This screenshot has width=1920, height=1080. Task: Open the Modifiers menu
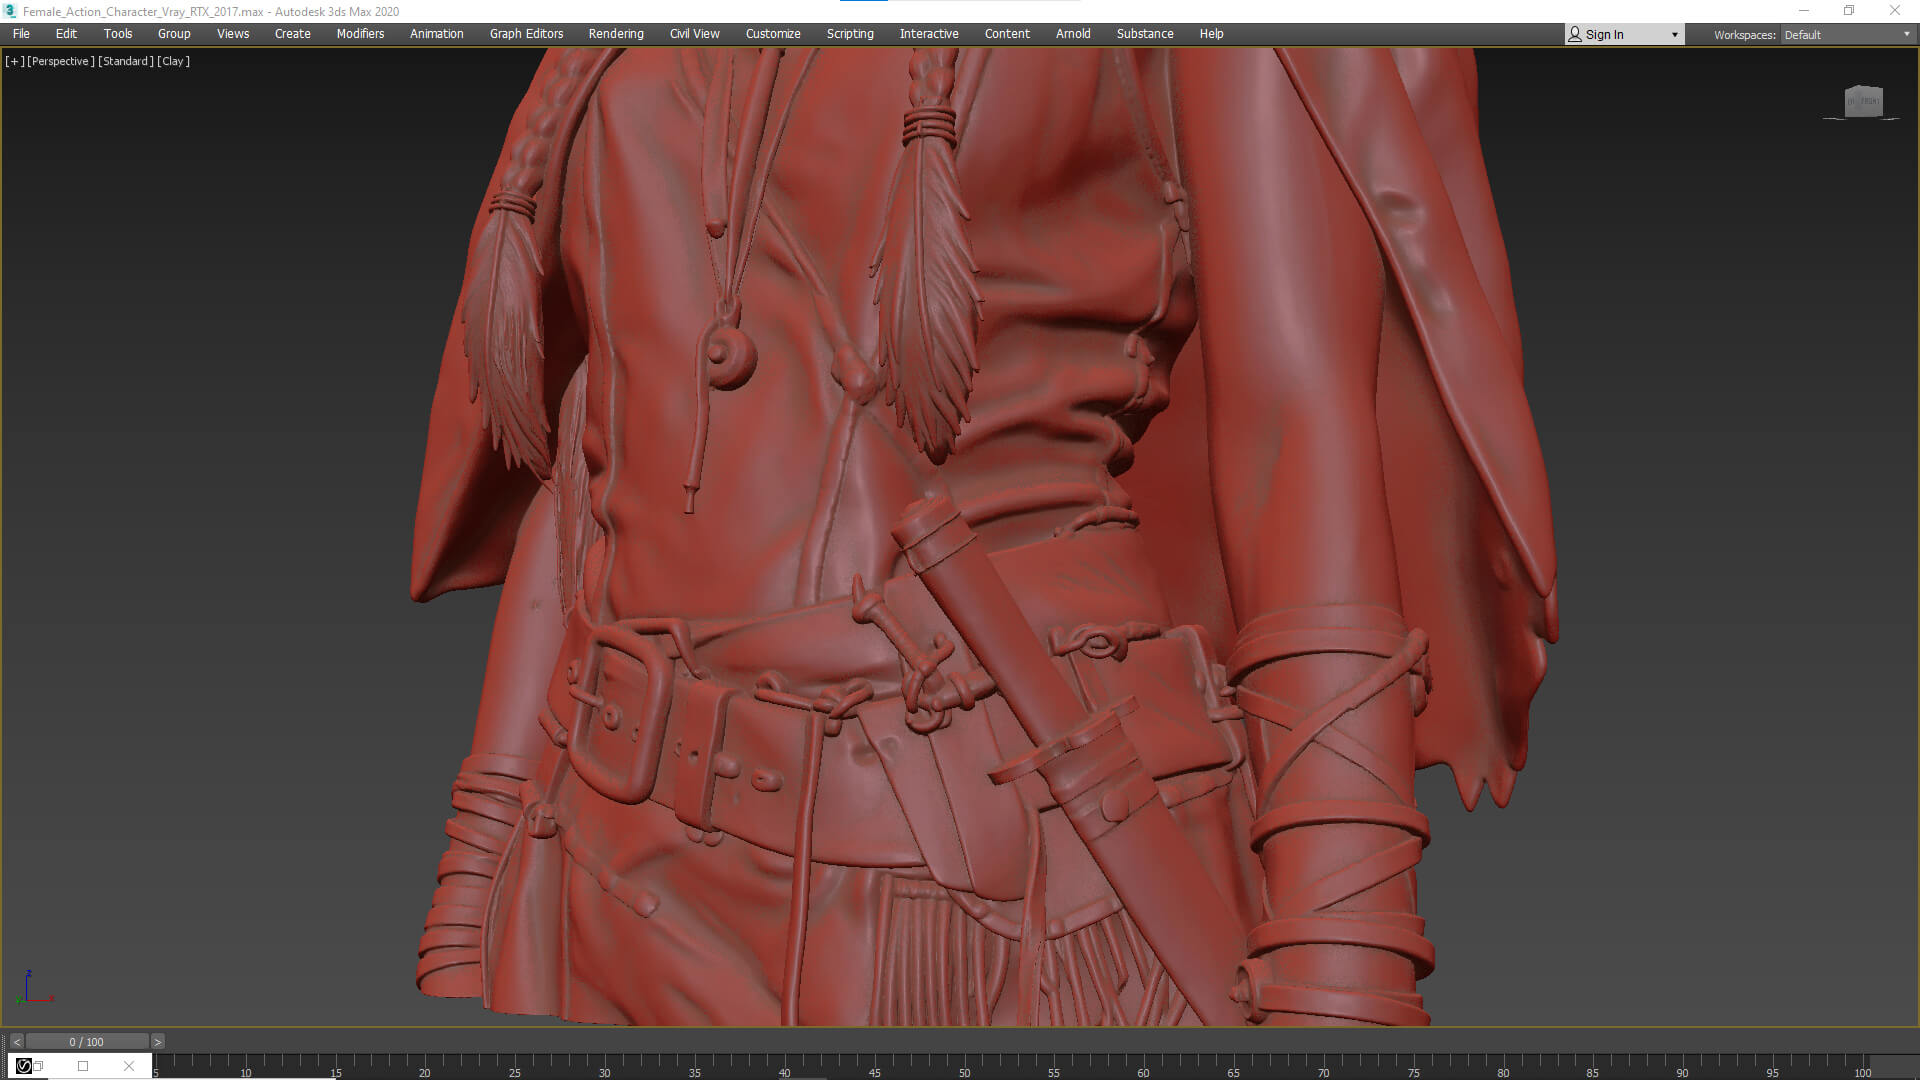[x=360, y=34]
